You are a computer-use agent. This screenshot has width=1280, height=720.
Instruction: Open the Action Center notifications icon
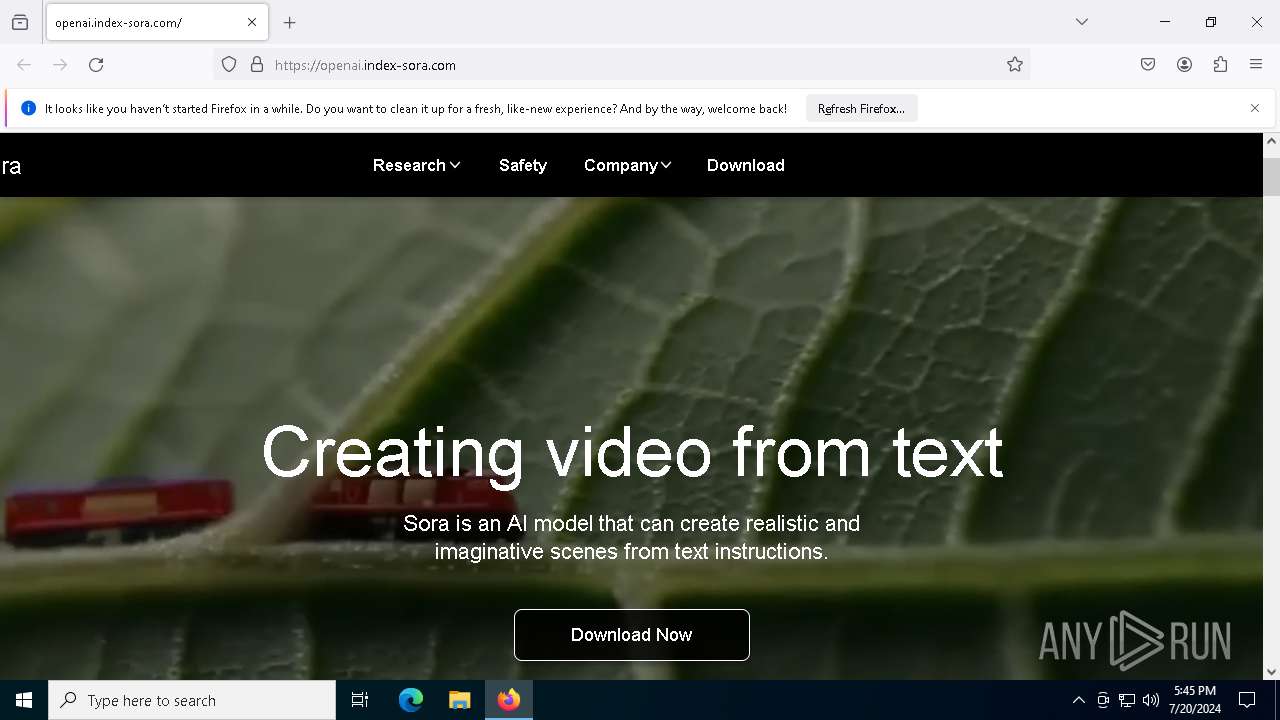1247,700
